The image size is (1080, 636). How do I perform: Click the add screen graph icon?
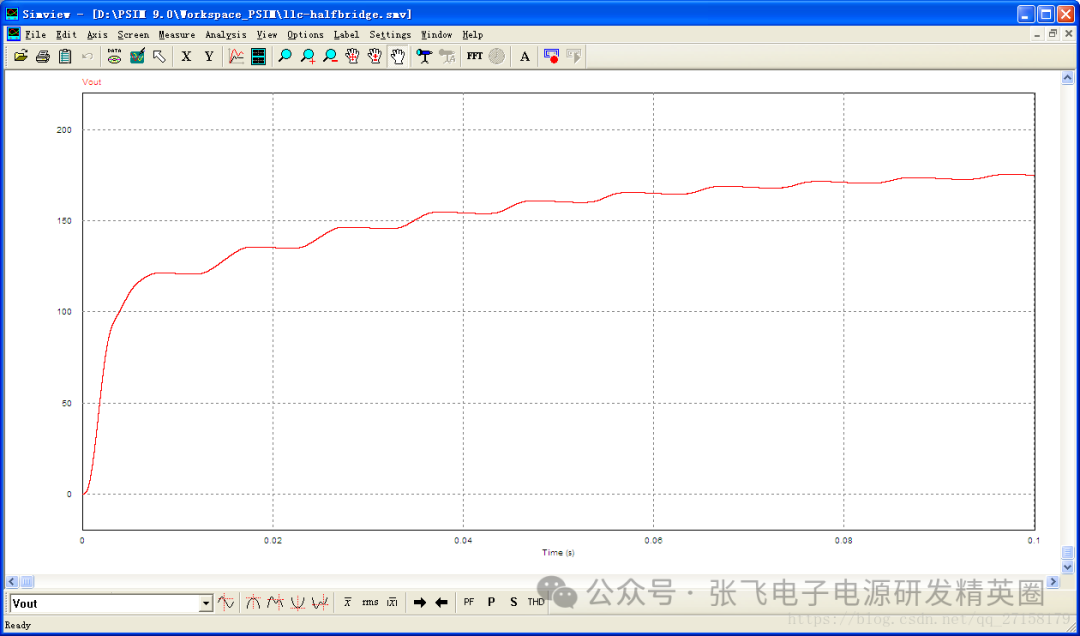236,57
